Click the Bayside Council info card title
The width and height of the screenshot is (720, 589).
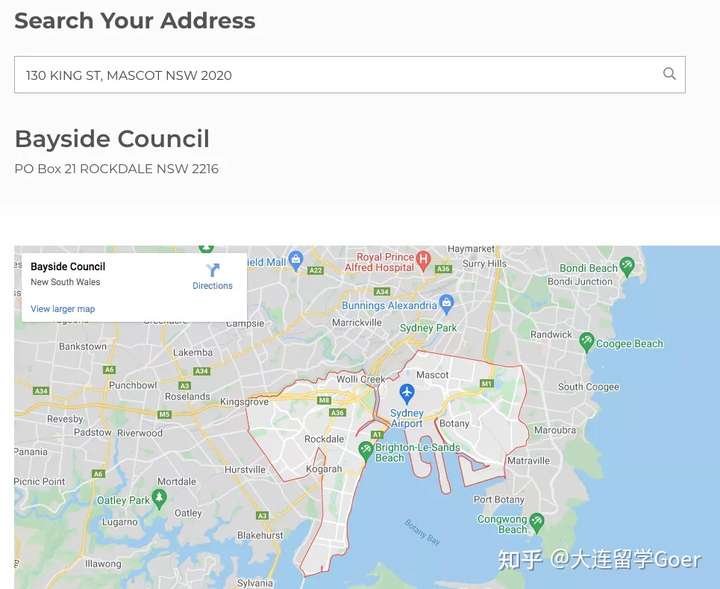[x=68, y=267]
